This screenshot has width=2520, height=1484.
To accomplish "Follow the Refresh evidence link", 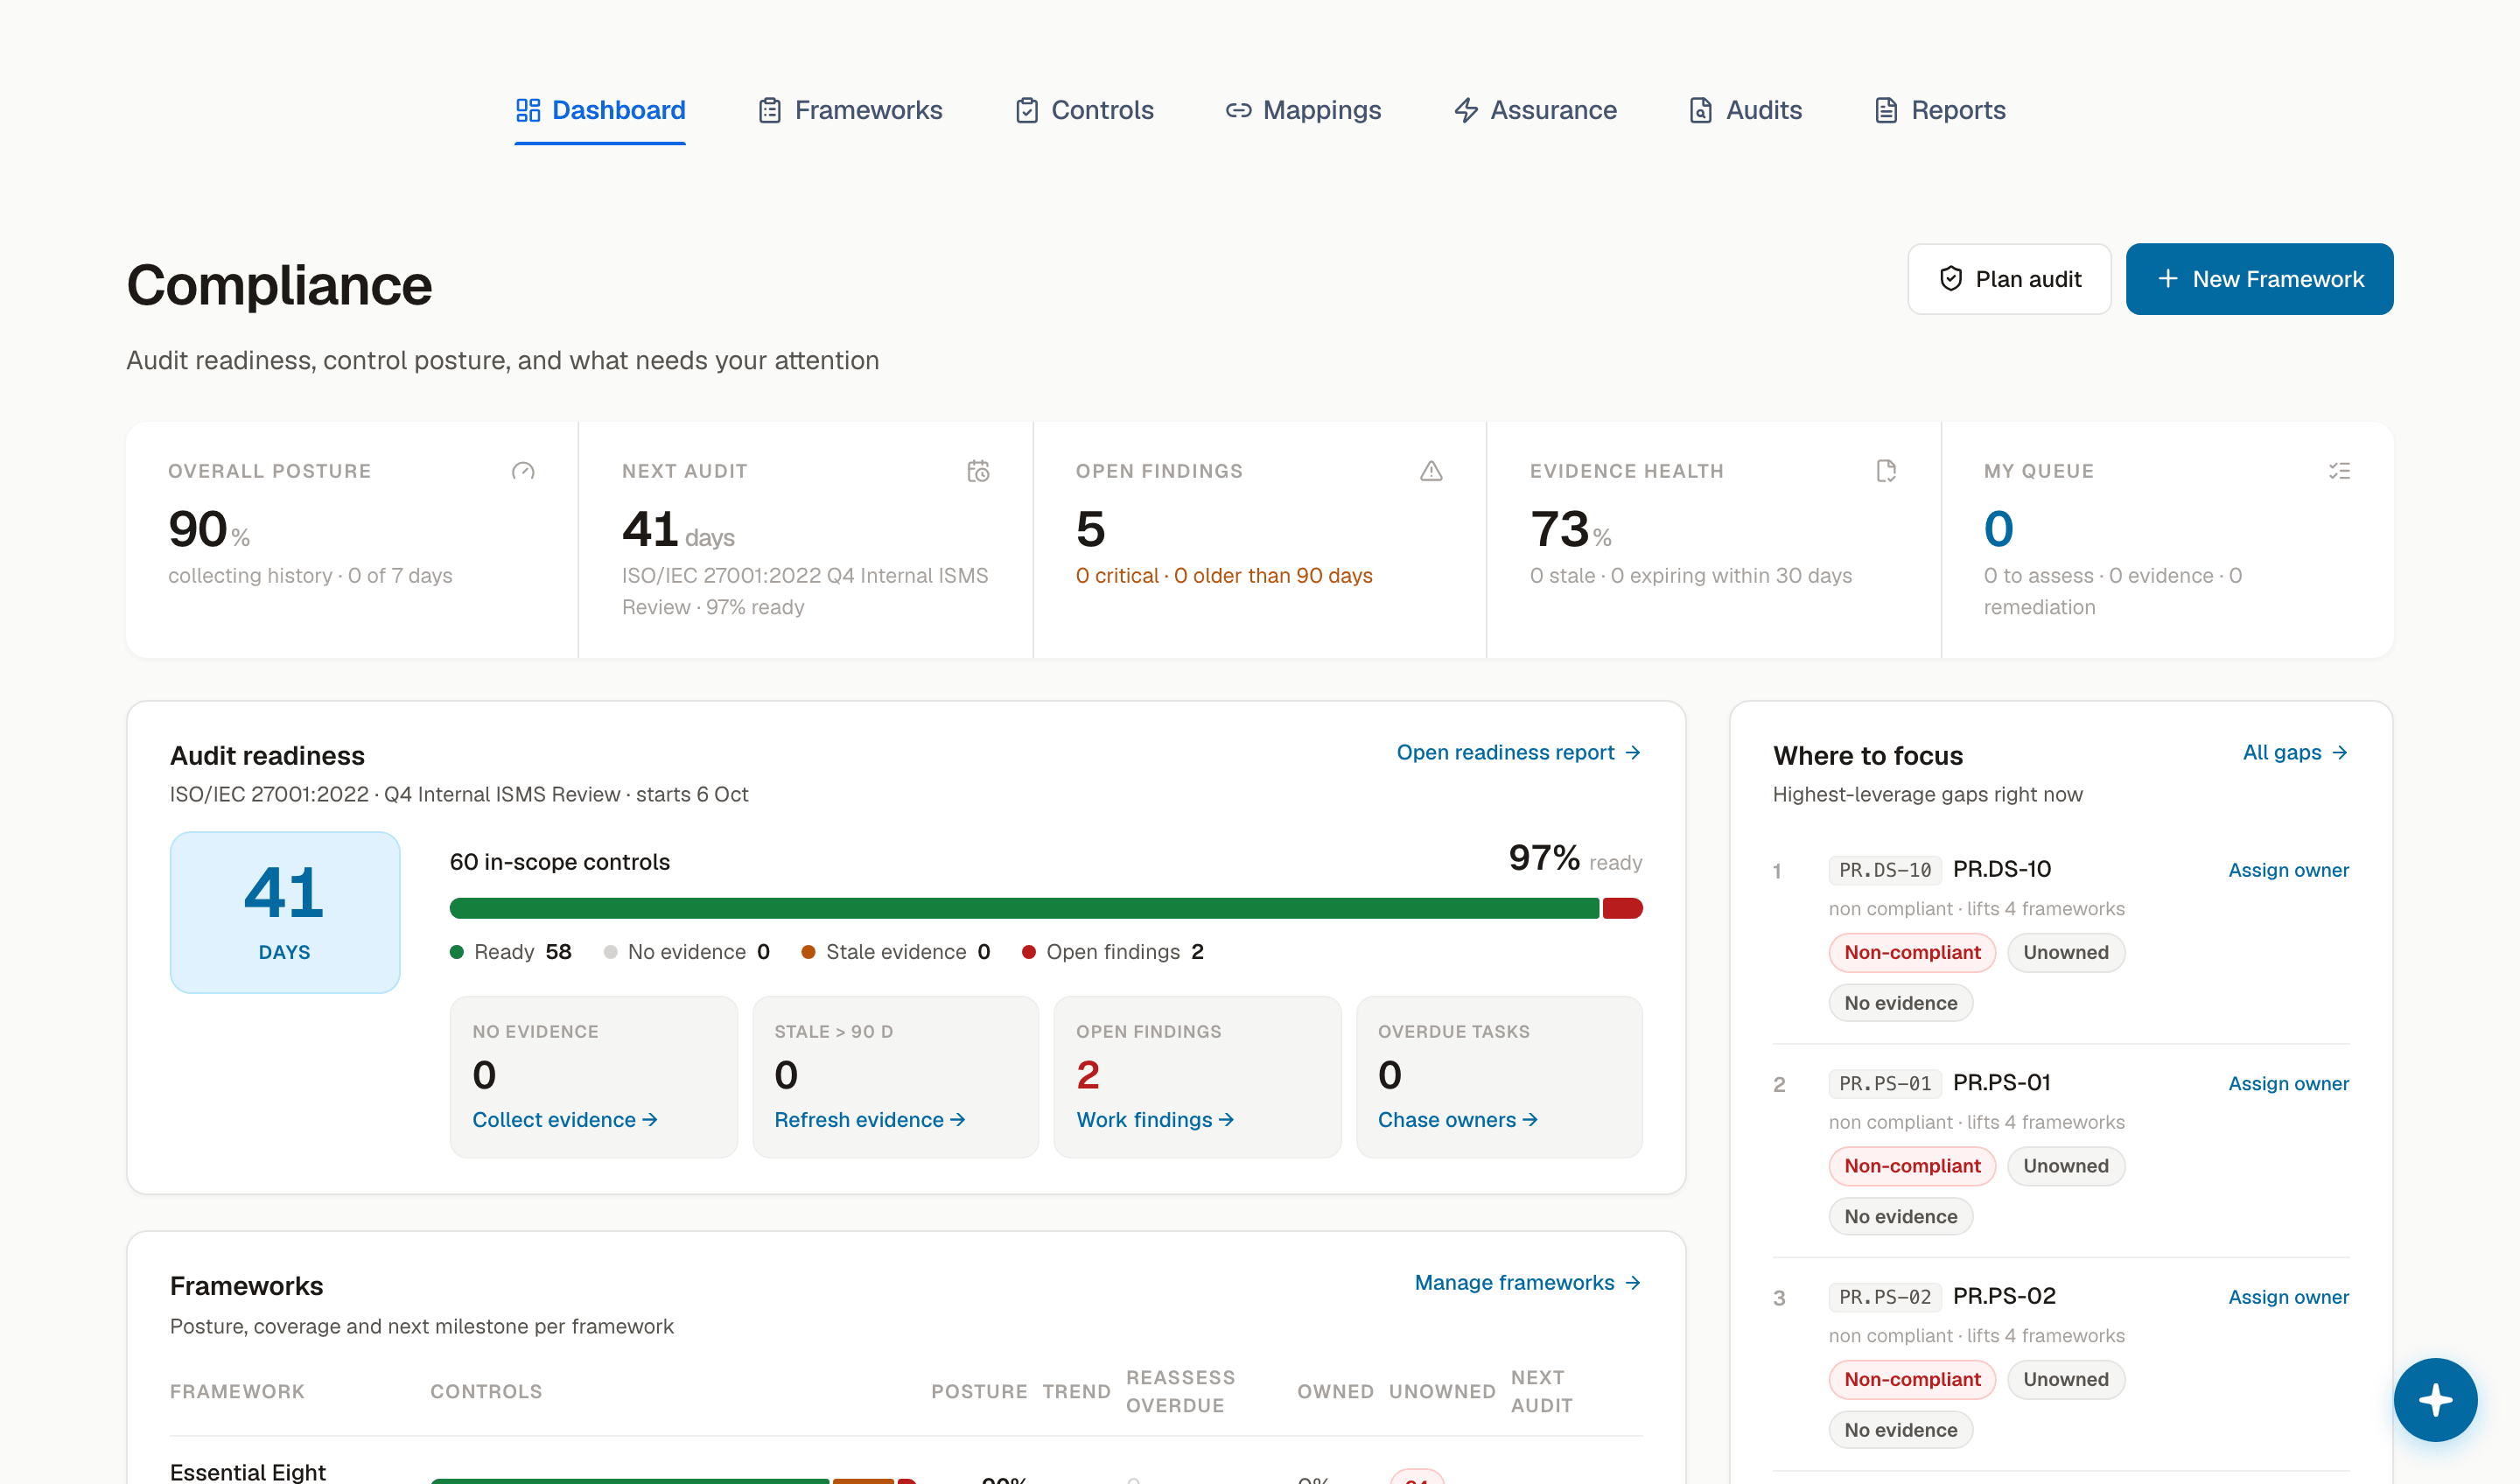I will pos(870,1120).
